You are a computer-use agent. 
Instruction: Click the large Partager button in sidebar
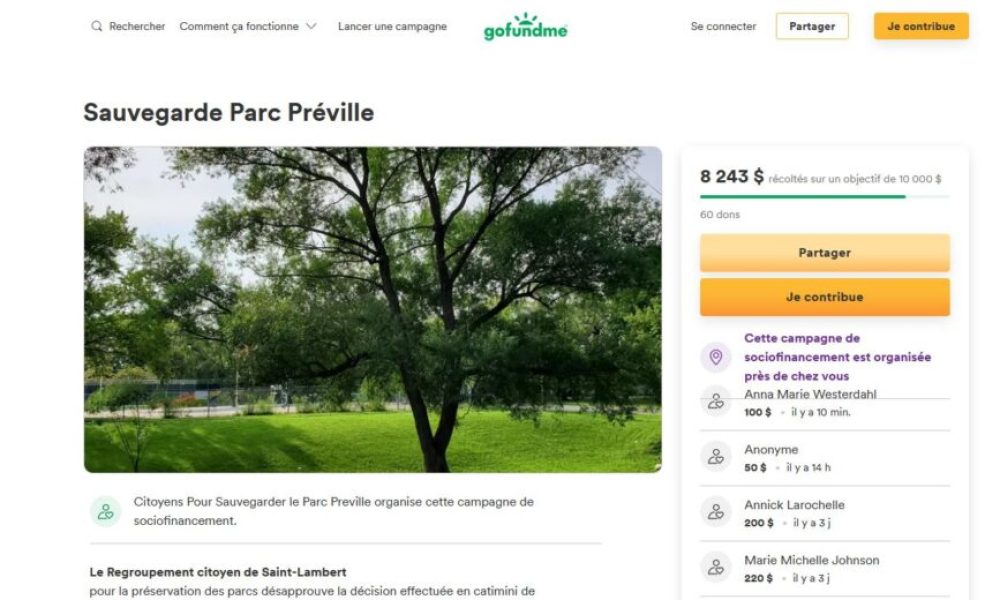click(x=825, y=252)
